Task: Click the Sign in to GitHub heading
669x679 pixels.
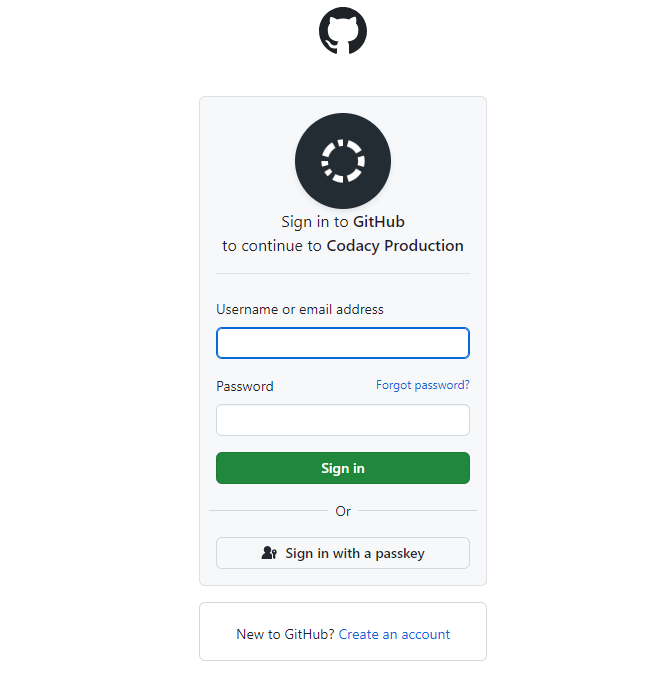Action: [343, 222]
